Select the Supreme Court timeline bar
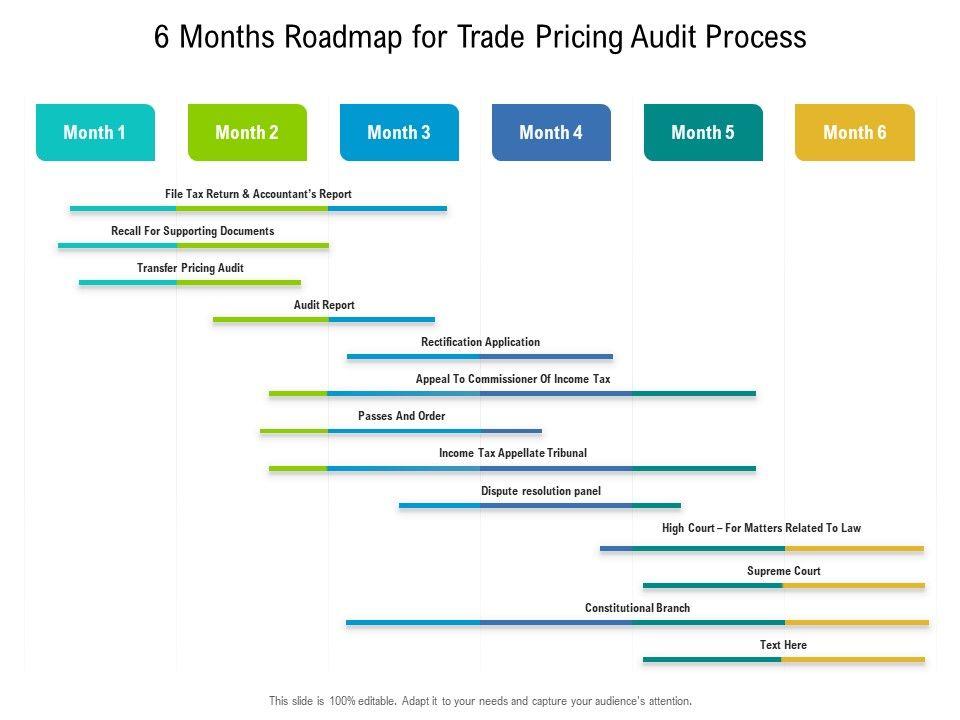Viewport: 960px width, 720px height. point(784,585)
